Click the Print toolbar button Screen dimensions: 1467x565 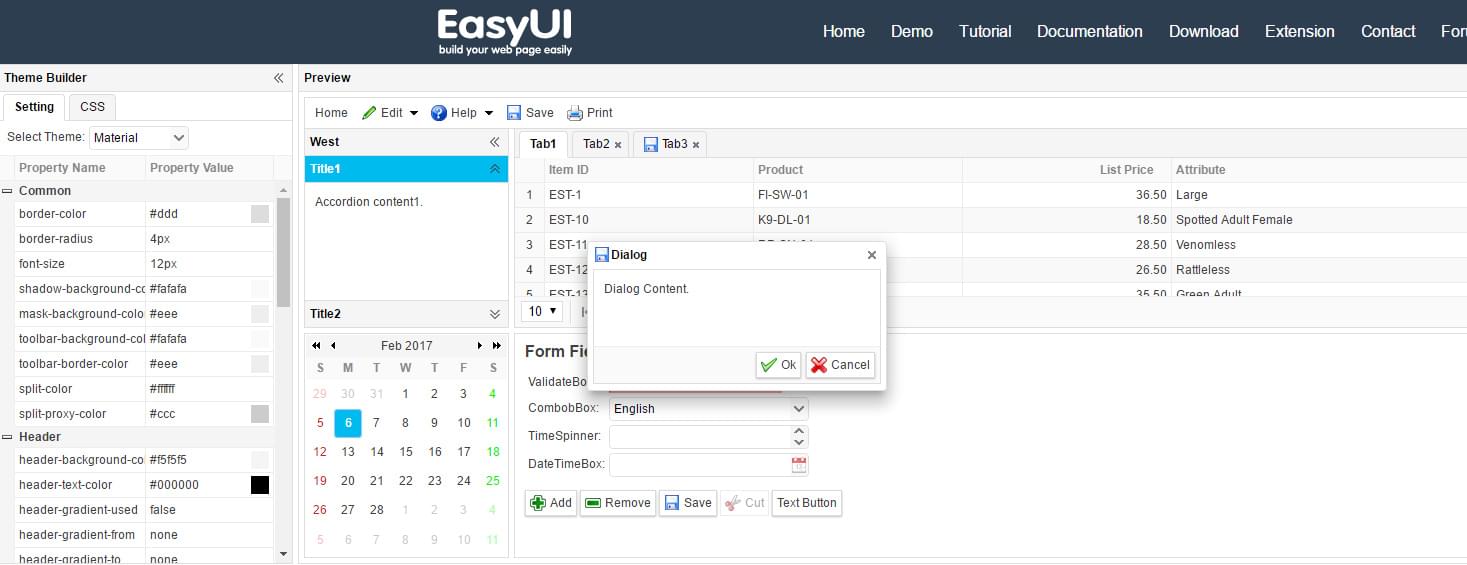590,113
